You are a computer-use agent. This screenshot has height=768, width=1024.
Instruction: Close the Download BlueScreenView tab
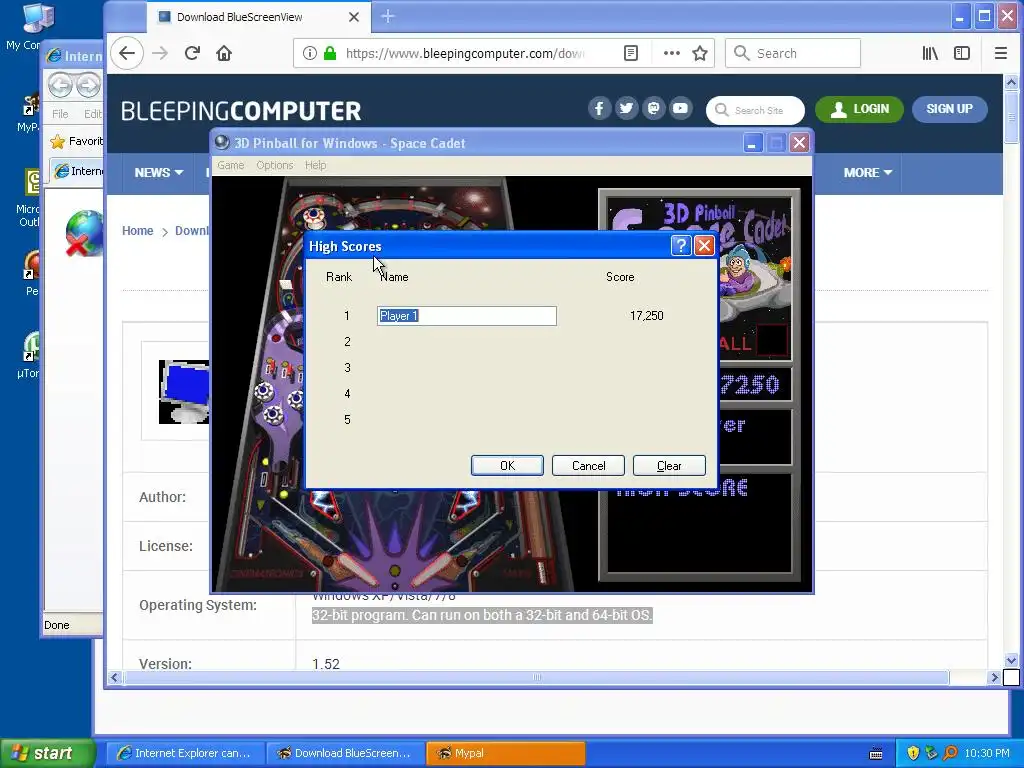click(353, 17)
